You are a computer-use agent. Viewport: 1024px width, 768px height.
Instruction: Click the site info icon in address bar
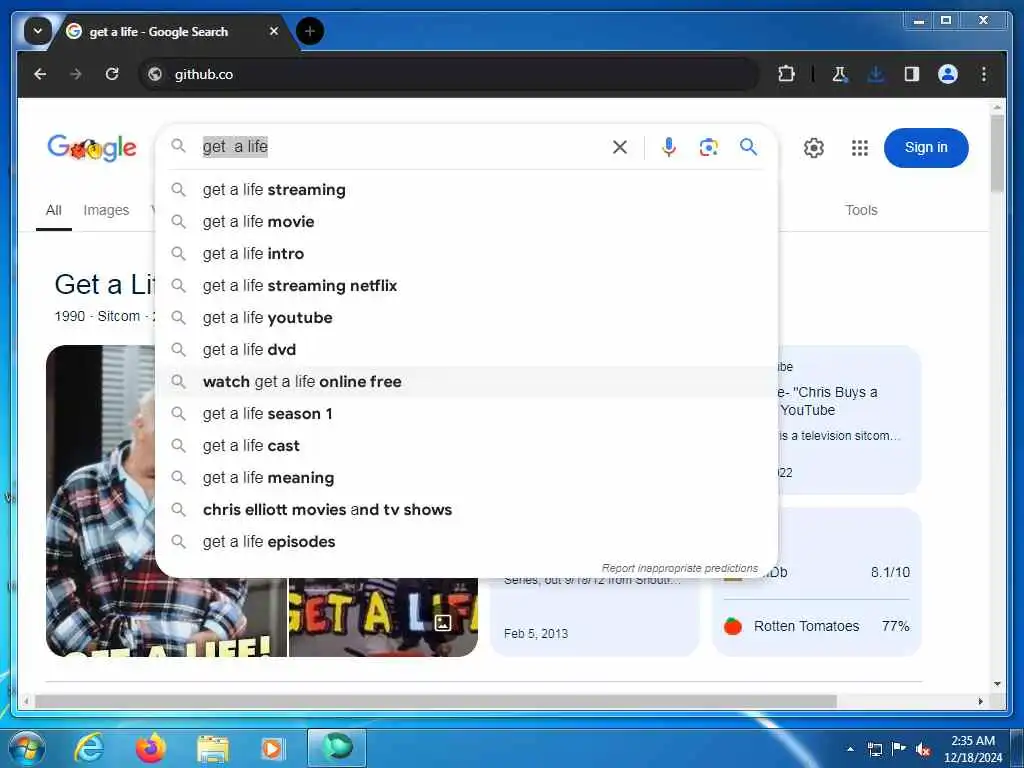pyautogui.click(x=155, y=74)
